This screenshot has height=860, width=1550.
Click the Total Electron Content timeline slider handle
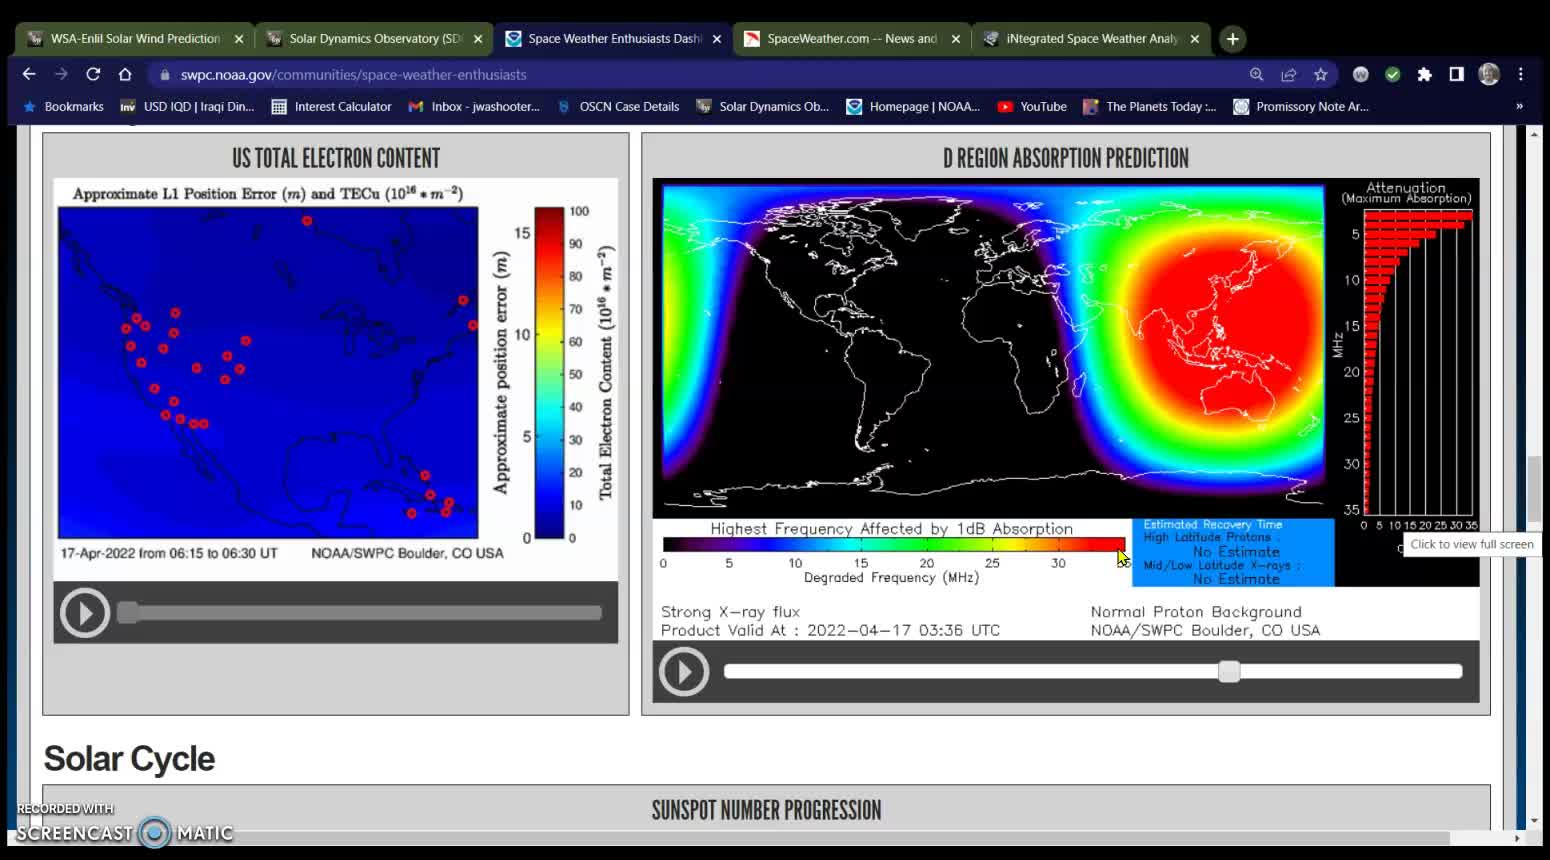[x=127, y=612]
